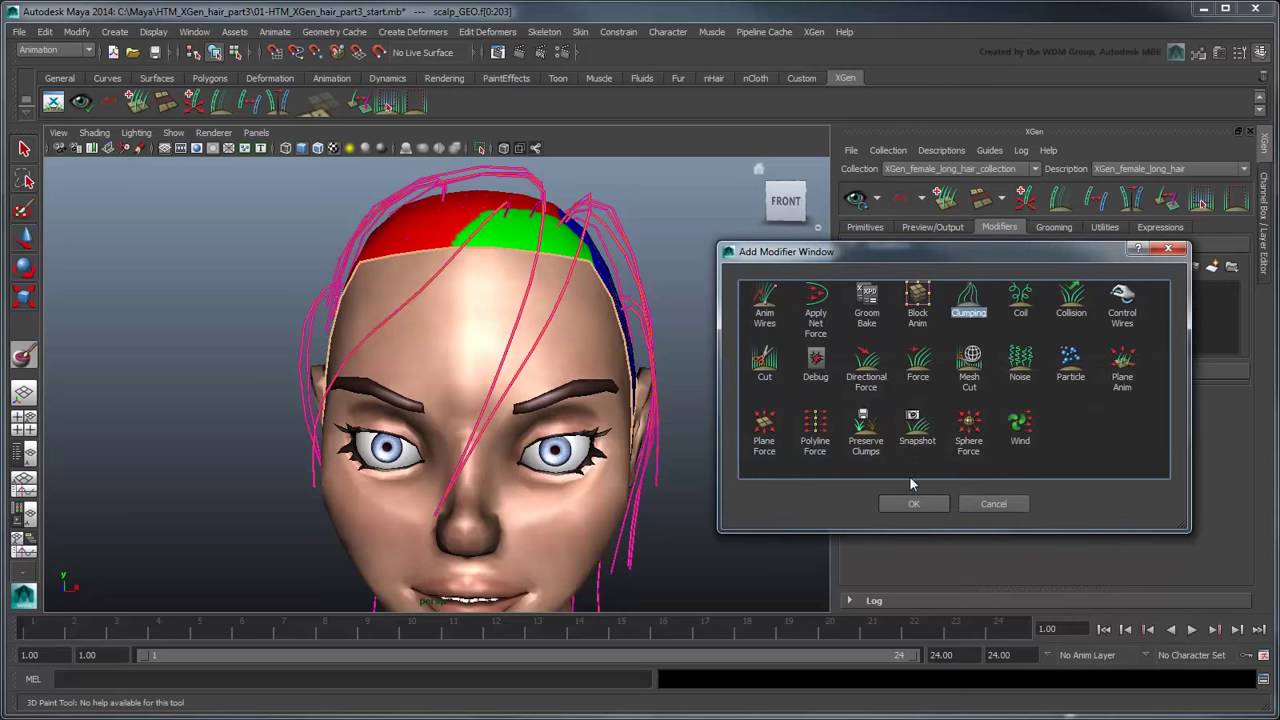This screenshot has width=1280, height=720.
Task: Select the Debug modifier
Action: (815, 365)
